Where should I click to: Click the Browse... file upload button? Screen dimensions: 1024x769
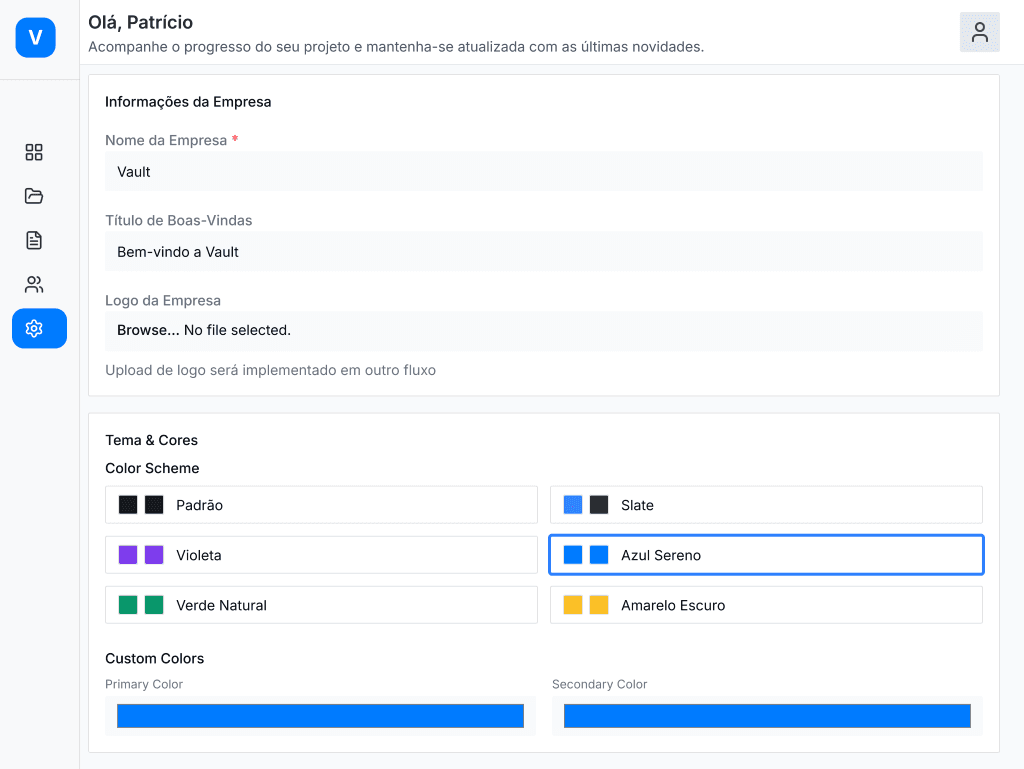[148, 330]
